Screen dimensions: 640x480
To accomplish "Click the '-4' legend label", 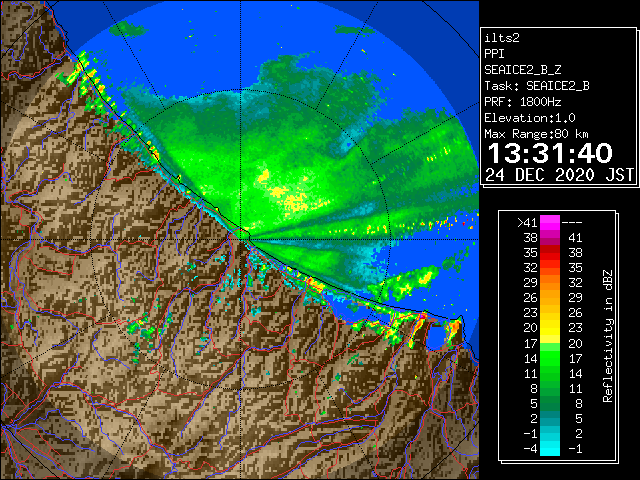I will coord(530,448).
